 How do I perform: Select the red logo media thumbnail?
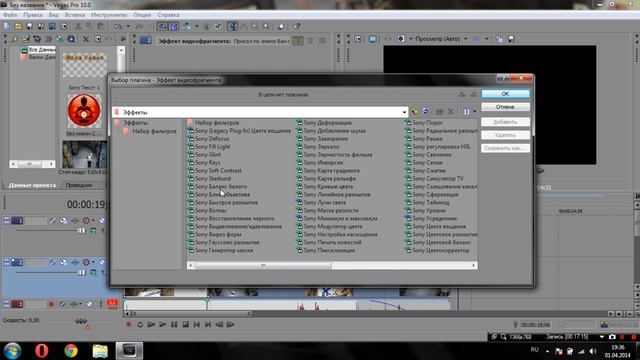coord(84,111)
